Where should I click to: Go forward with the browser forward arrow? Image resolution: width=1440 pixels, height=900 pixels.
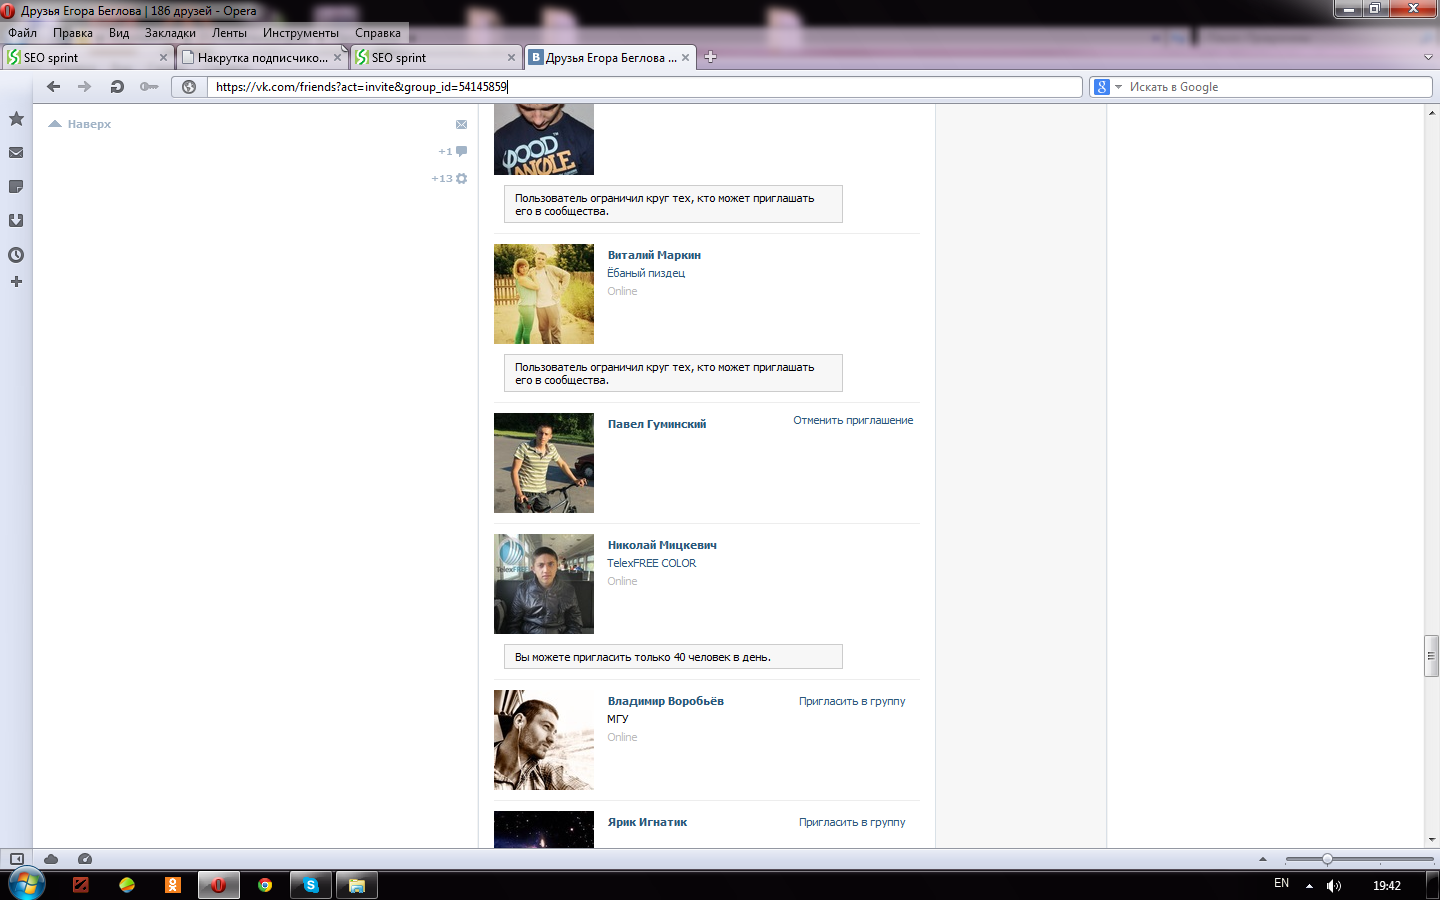tap(85, 87)
